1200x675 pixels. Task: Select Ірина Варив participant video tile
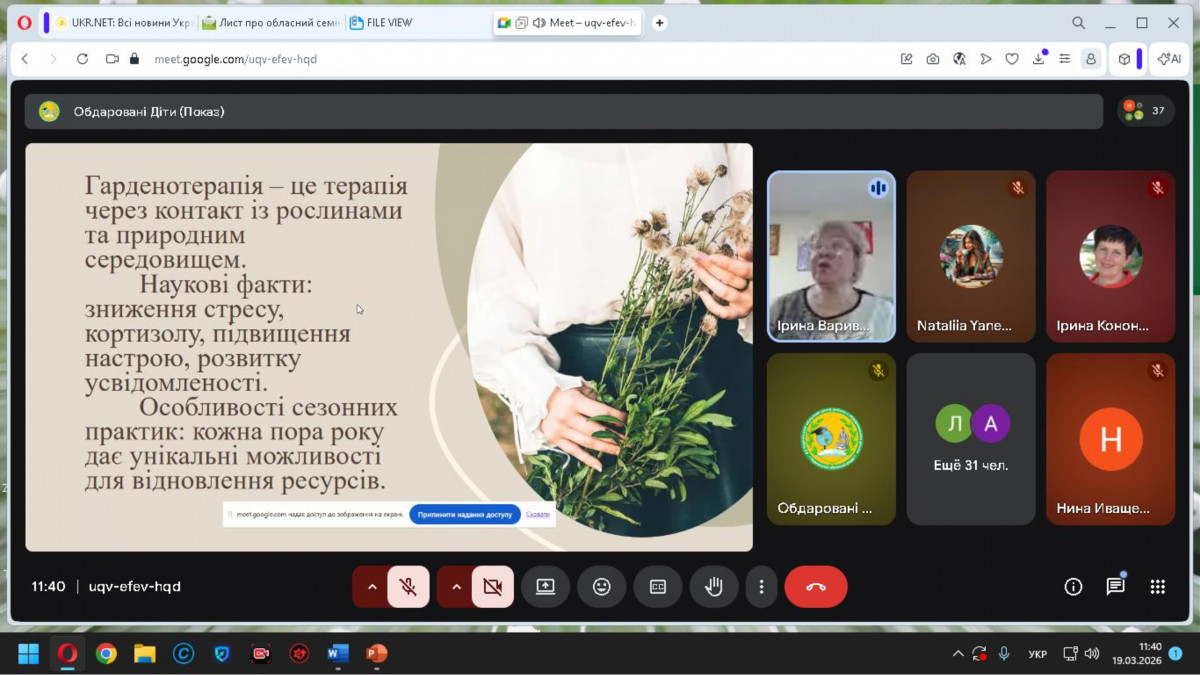tap(831, 257)
